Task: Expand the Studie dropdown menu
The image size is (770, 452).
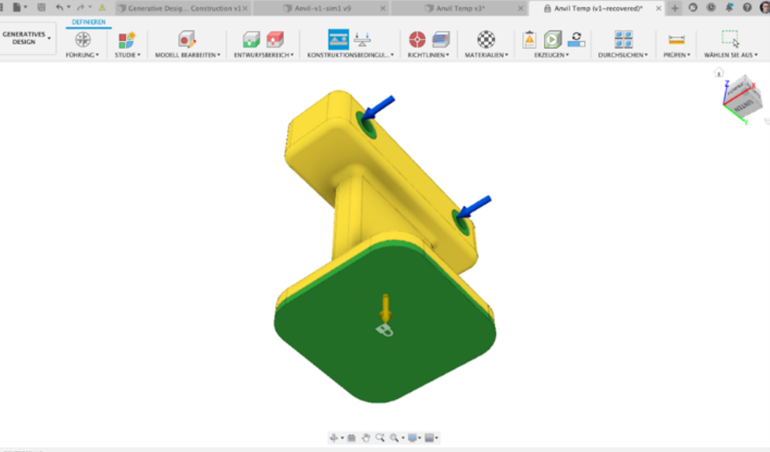Action: pos(127,55)
